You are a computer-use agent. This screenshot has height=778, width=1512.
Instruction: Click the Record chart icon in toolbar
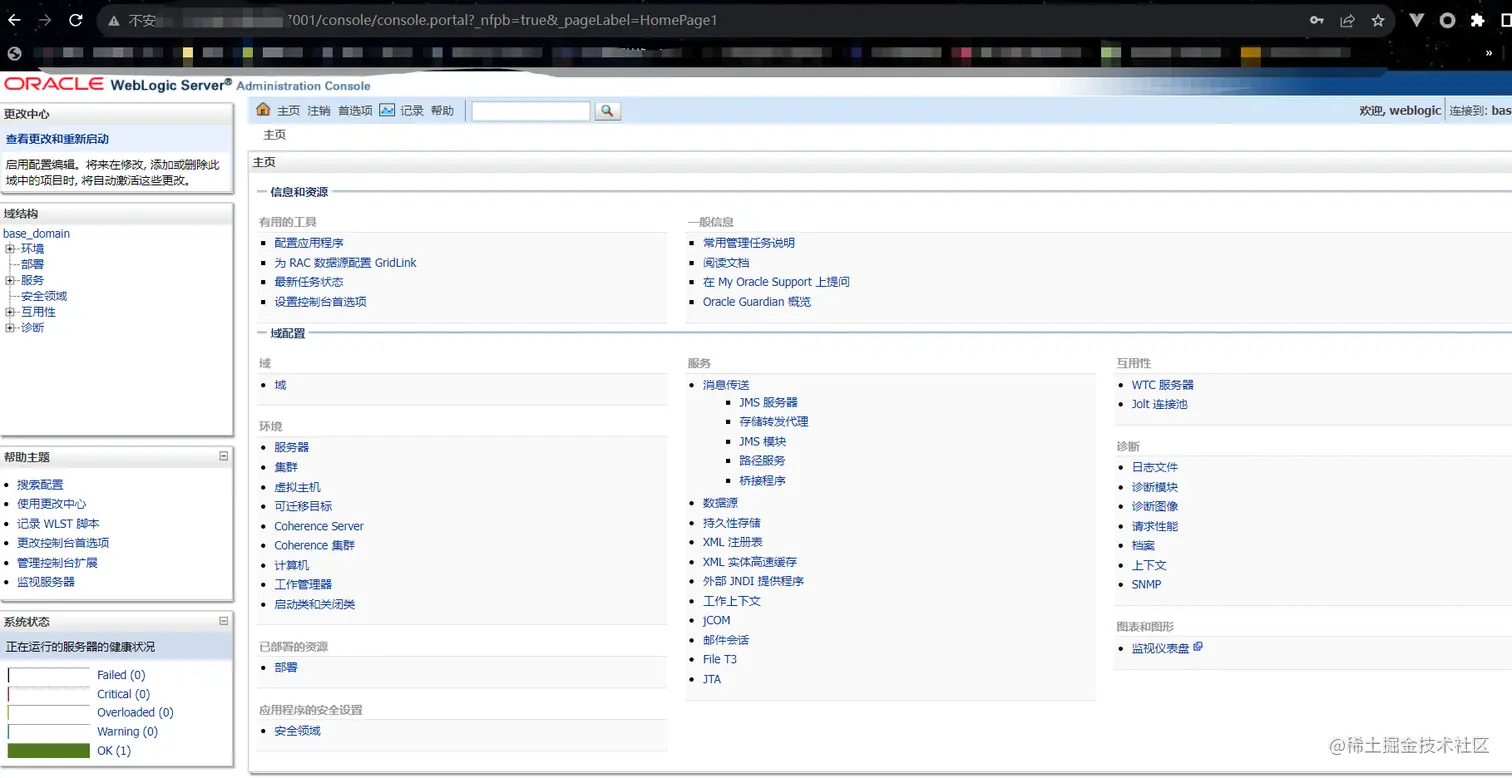(x=387, y=110)
